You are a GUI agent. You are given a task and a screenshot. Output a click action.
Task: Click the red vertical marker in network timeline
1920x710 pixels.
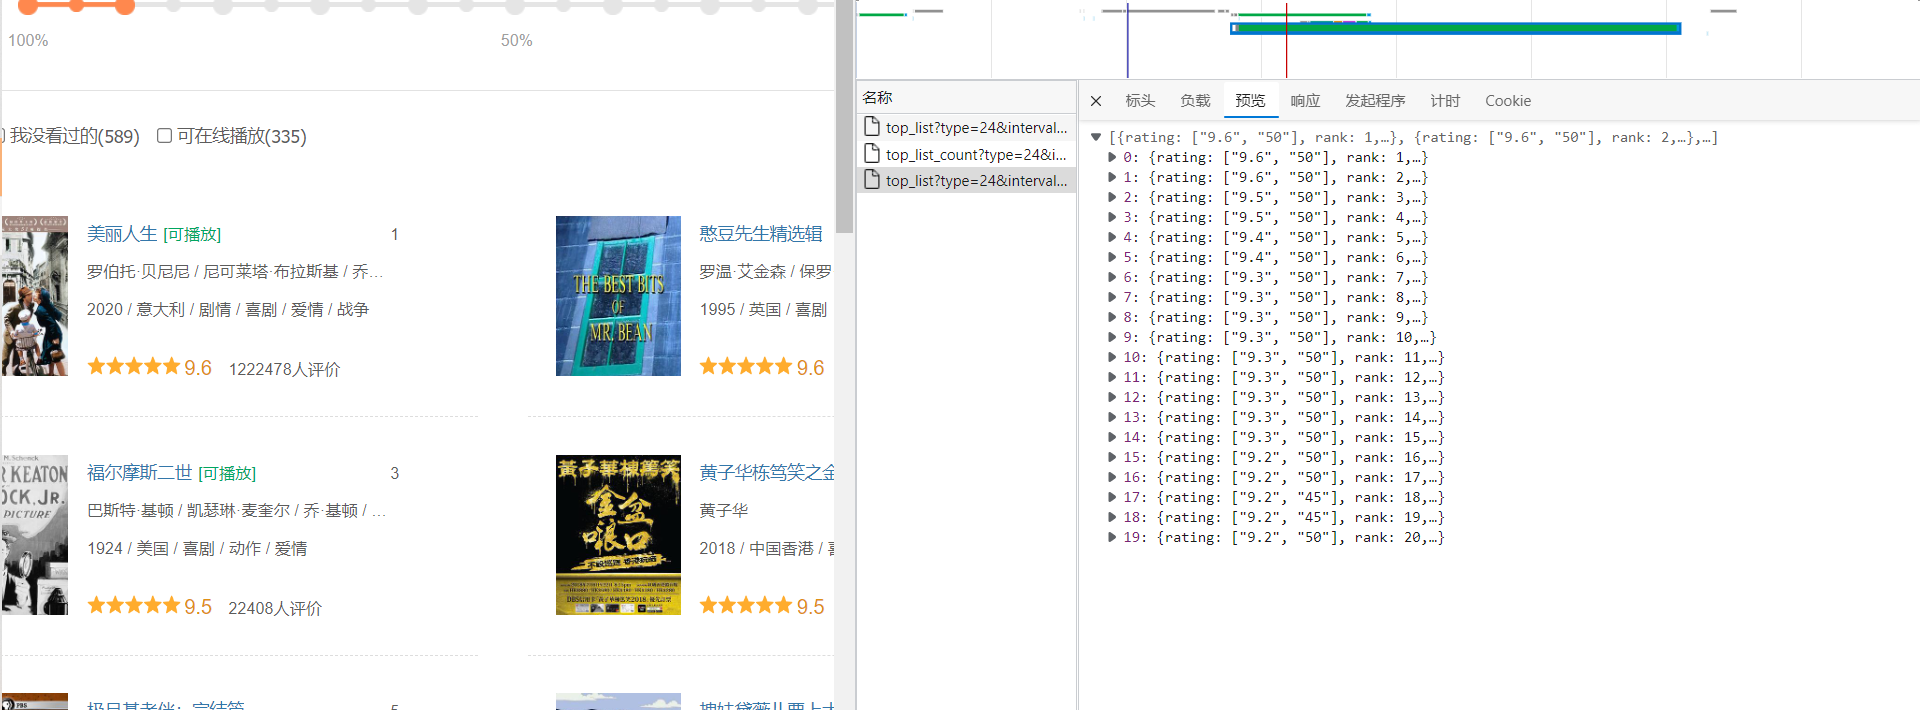(x=1286, y=40)
